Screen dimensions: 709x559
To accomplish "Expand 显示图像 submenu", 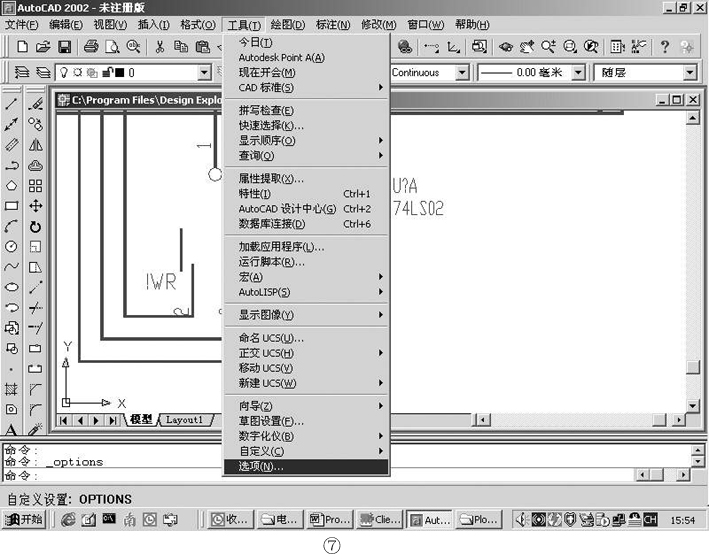I will pos(307,315).
